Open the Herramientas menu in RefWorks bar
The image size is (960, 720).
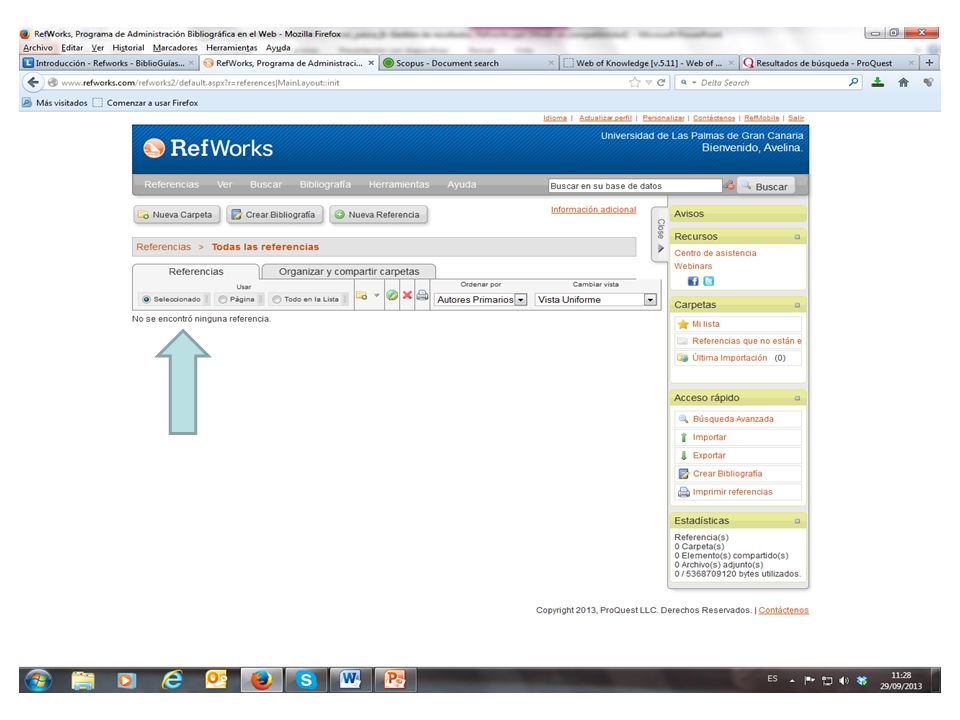pyautogui.click(x=399, y=184)
